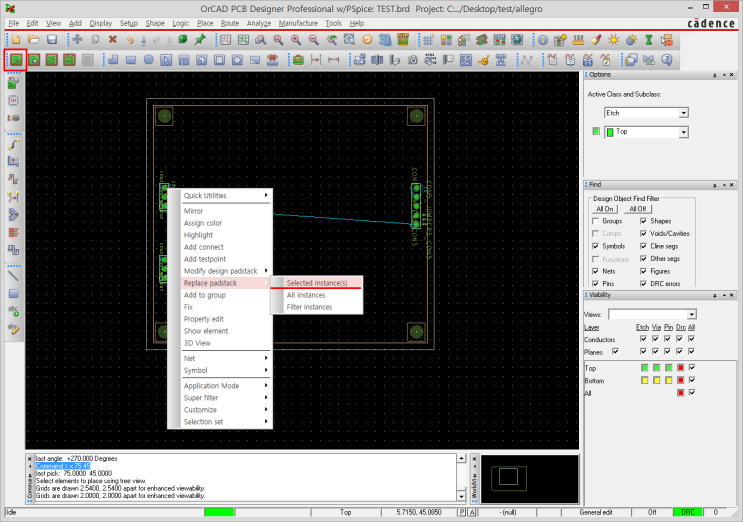Choose Selected instance(s) from the submenu
The height and width of the screenshot is (522, 743).
(x=317, y=283)
